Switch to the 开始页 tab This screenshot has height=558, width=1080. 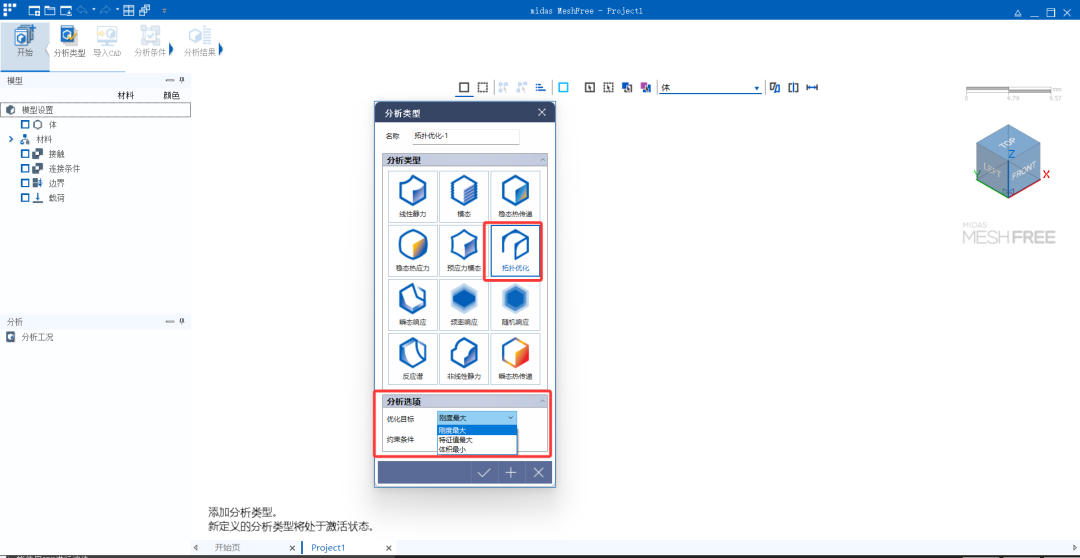click(229, 548)
